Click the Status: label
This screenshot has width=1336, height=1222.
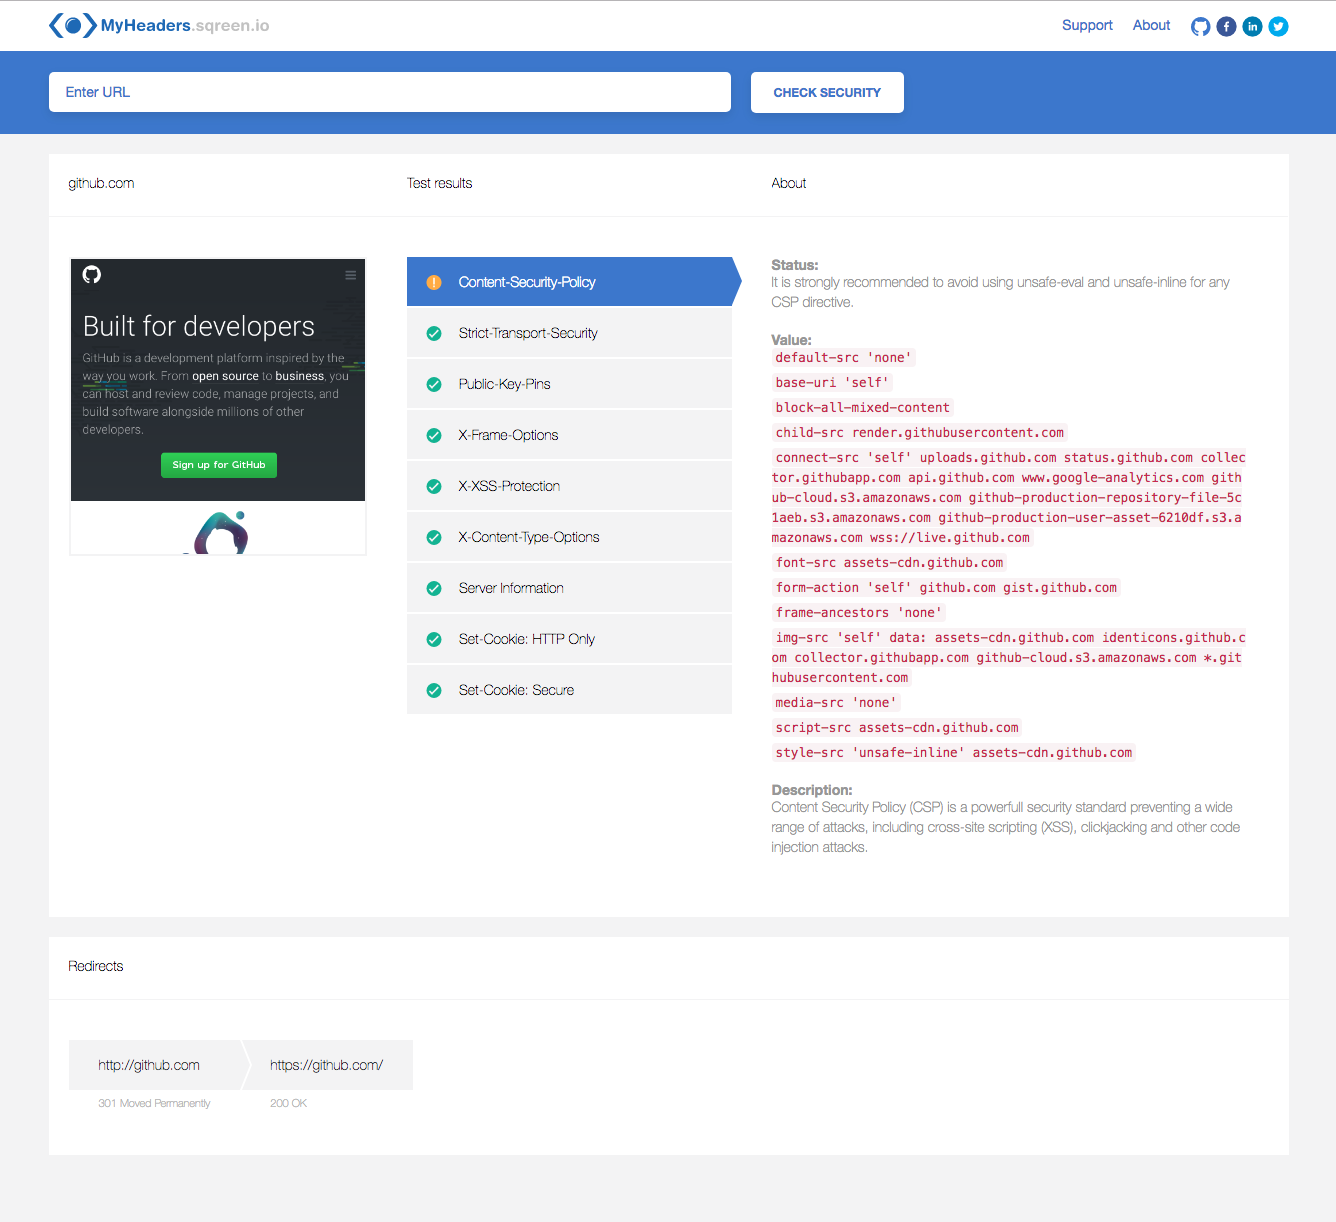795,265
